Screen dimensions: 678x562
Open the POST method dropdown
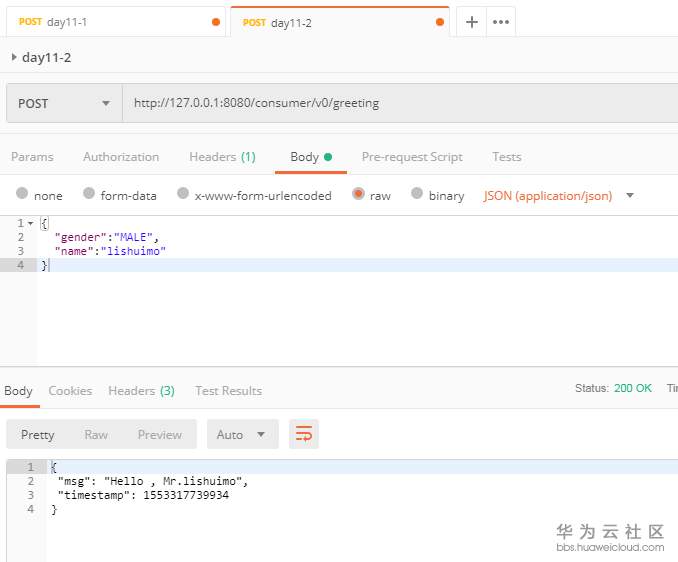click(x=64, y=103)
